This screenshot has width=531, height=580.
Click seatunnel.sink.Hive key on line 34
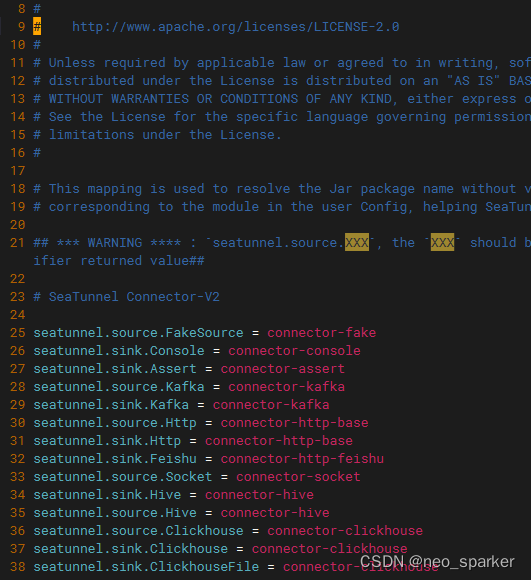[x=107, y=495]
